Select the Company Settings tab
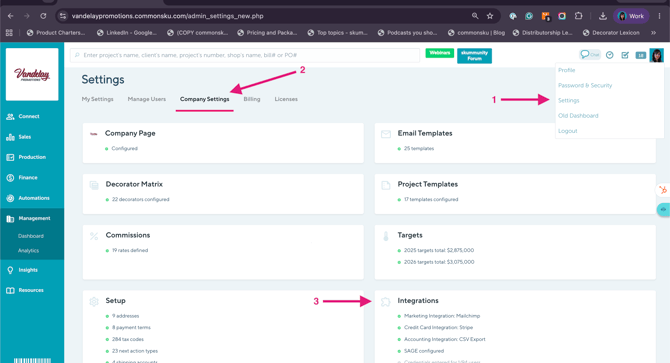The image size is (670, 363). click(204, 99)
